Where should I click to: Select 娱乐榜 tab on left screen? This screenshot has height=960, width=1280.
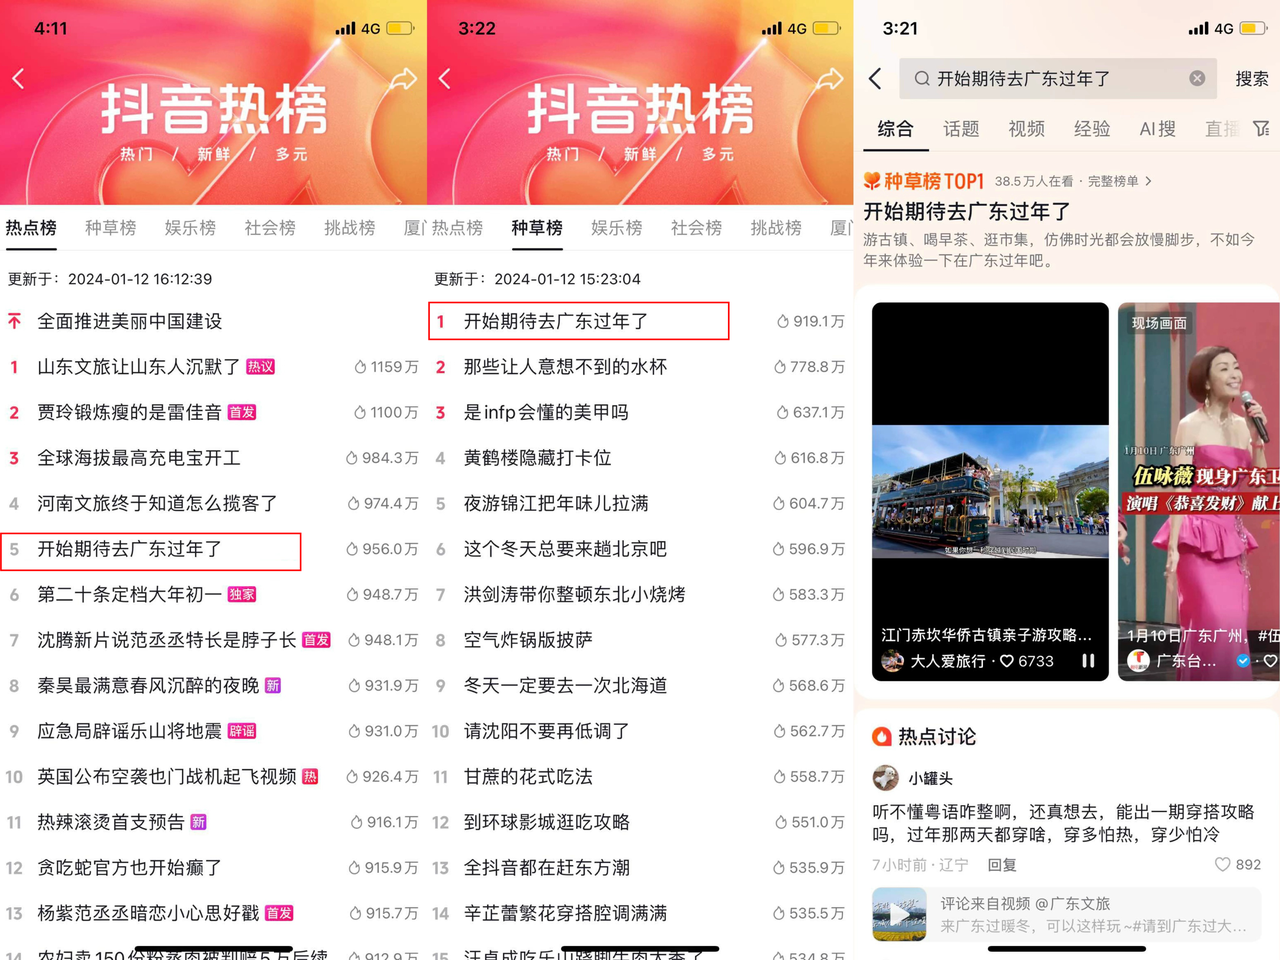pos(190,228)
